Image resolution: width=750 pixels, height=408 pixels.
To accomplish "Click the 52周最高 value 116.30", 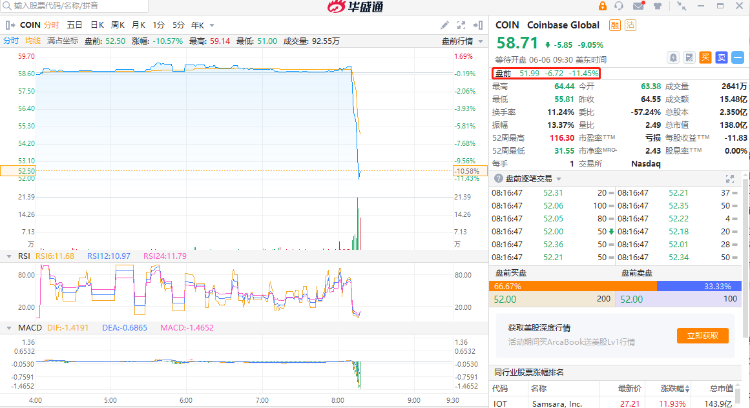I will tap(562, 138).
